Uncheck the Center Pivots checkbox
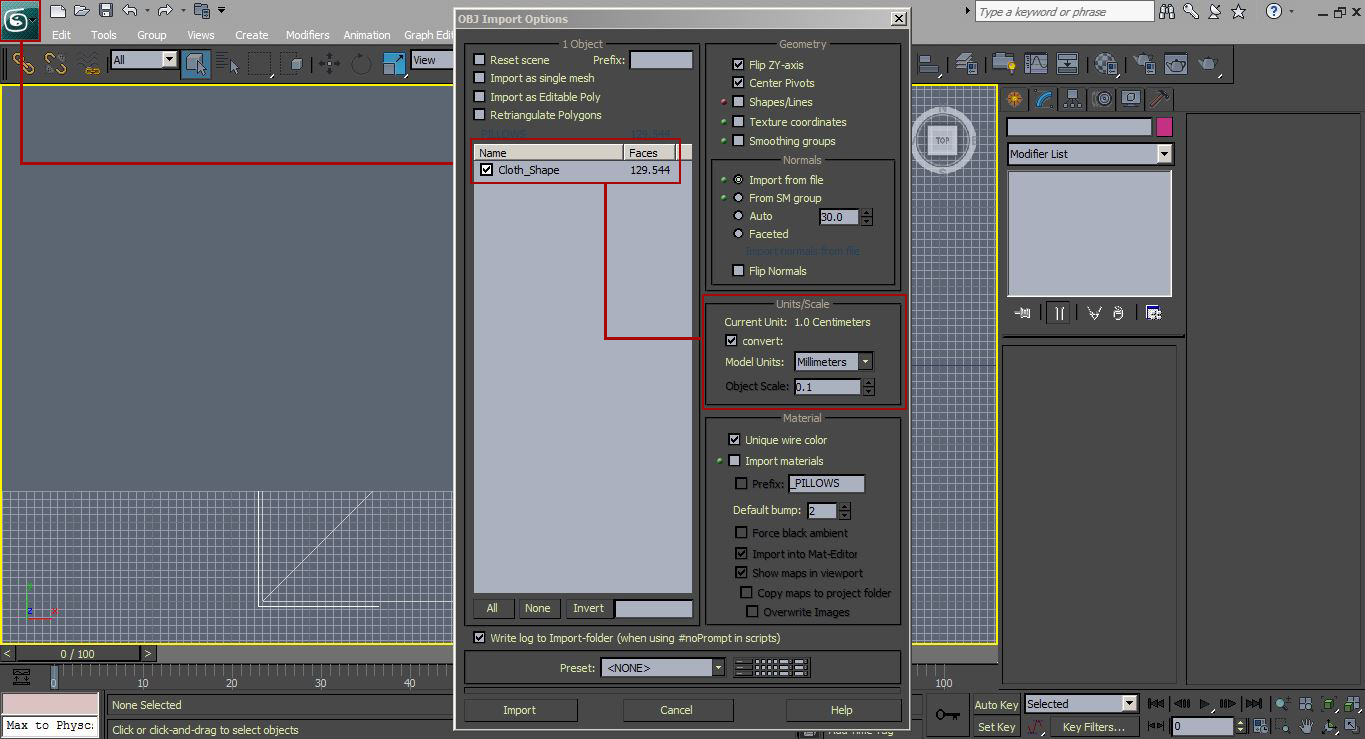 (x=738, y=83)
